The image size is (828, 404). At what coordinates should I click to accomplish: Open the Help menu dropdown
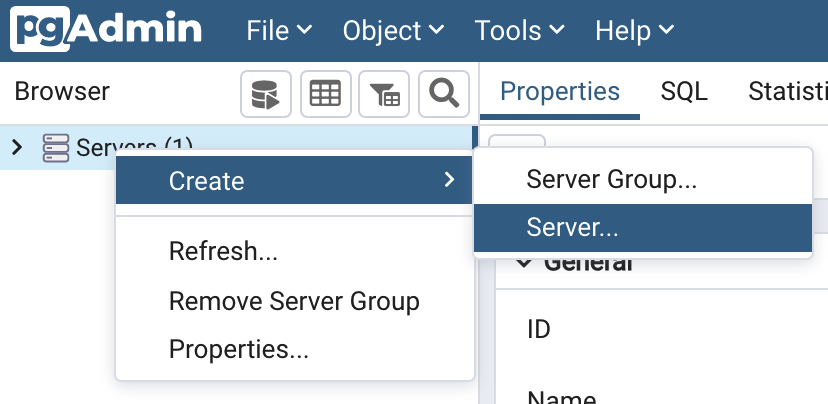tap(633, 31)
